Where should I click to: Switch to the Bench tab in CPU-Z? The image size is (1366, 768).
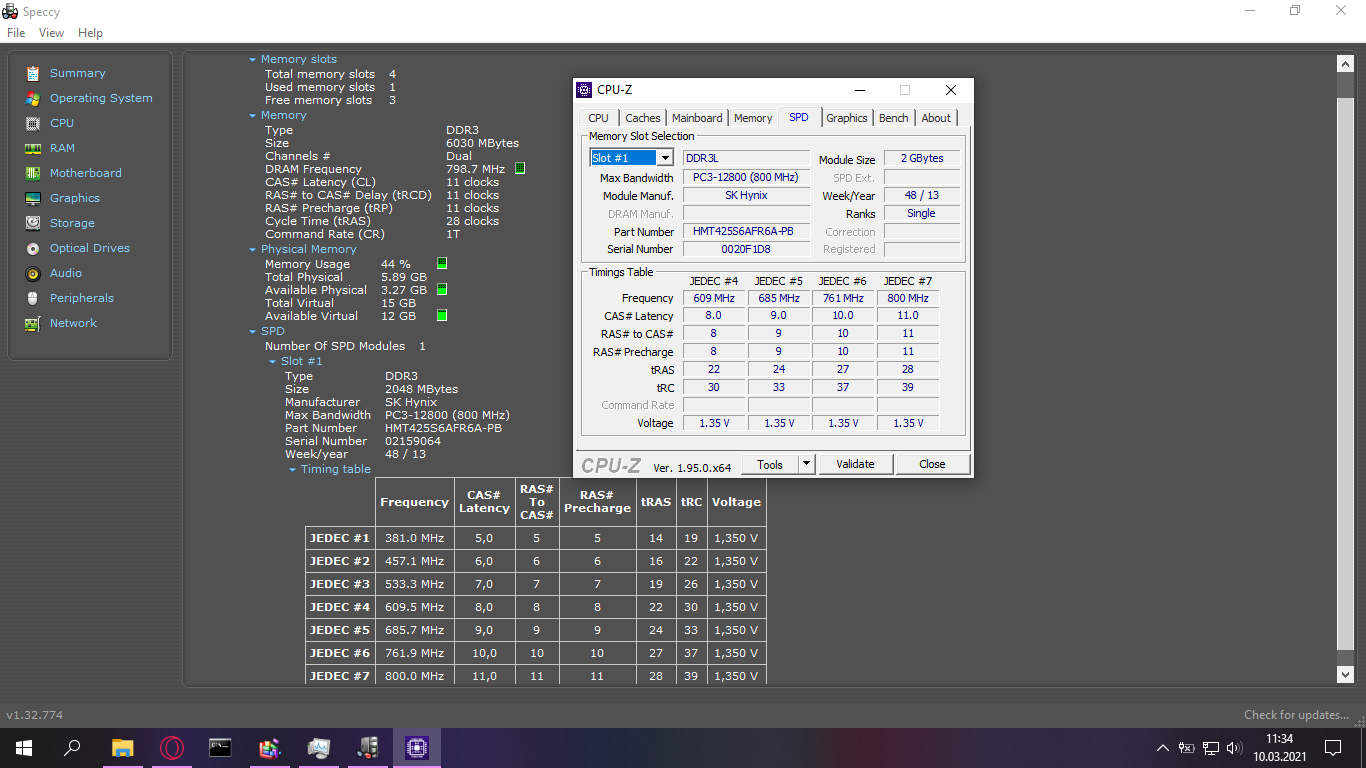894,118
